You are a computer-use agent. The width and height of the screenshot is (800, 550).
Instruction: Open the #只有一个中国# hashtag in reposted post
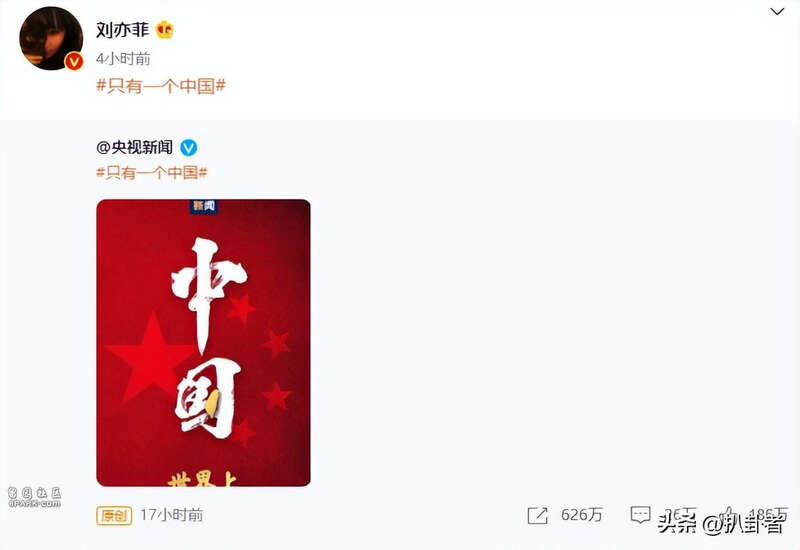coord(152,172)
